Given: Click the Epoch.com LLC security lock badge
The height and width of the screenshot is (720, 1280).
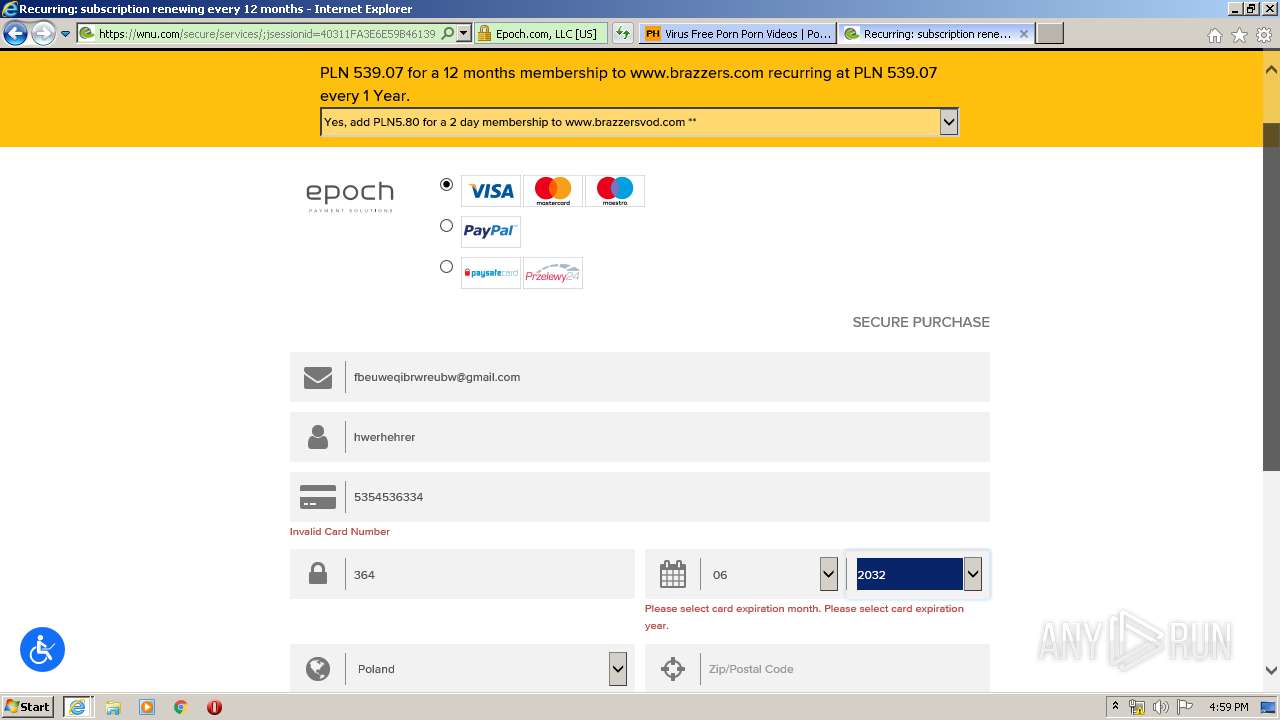Looking at the screenshot, I should point(539,33).
